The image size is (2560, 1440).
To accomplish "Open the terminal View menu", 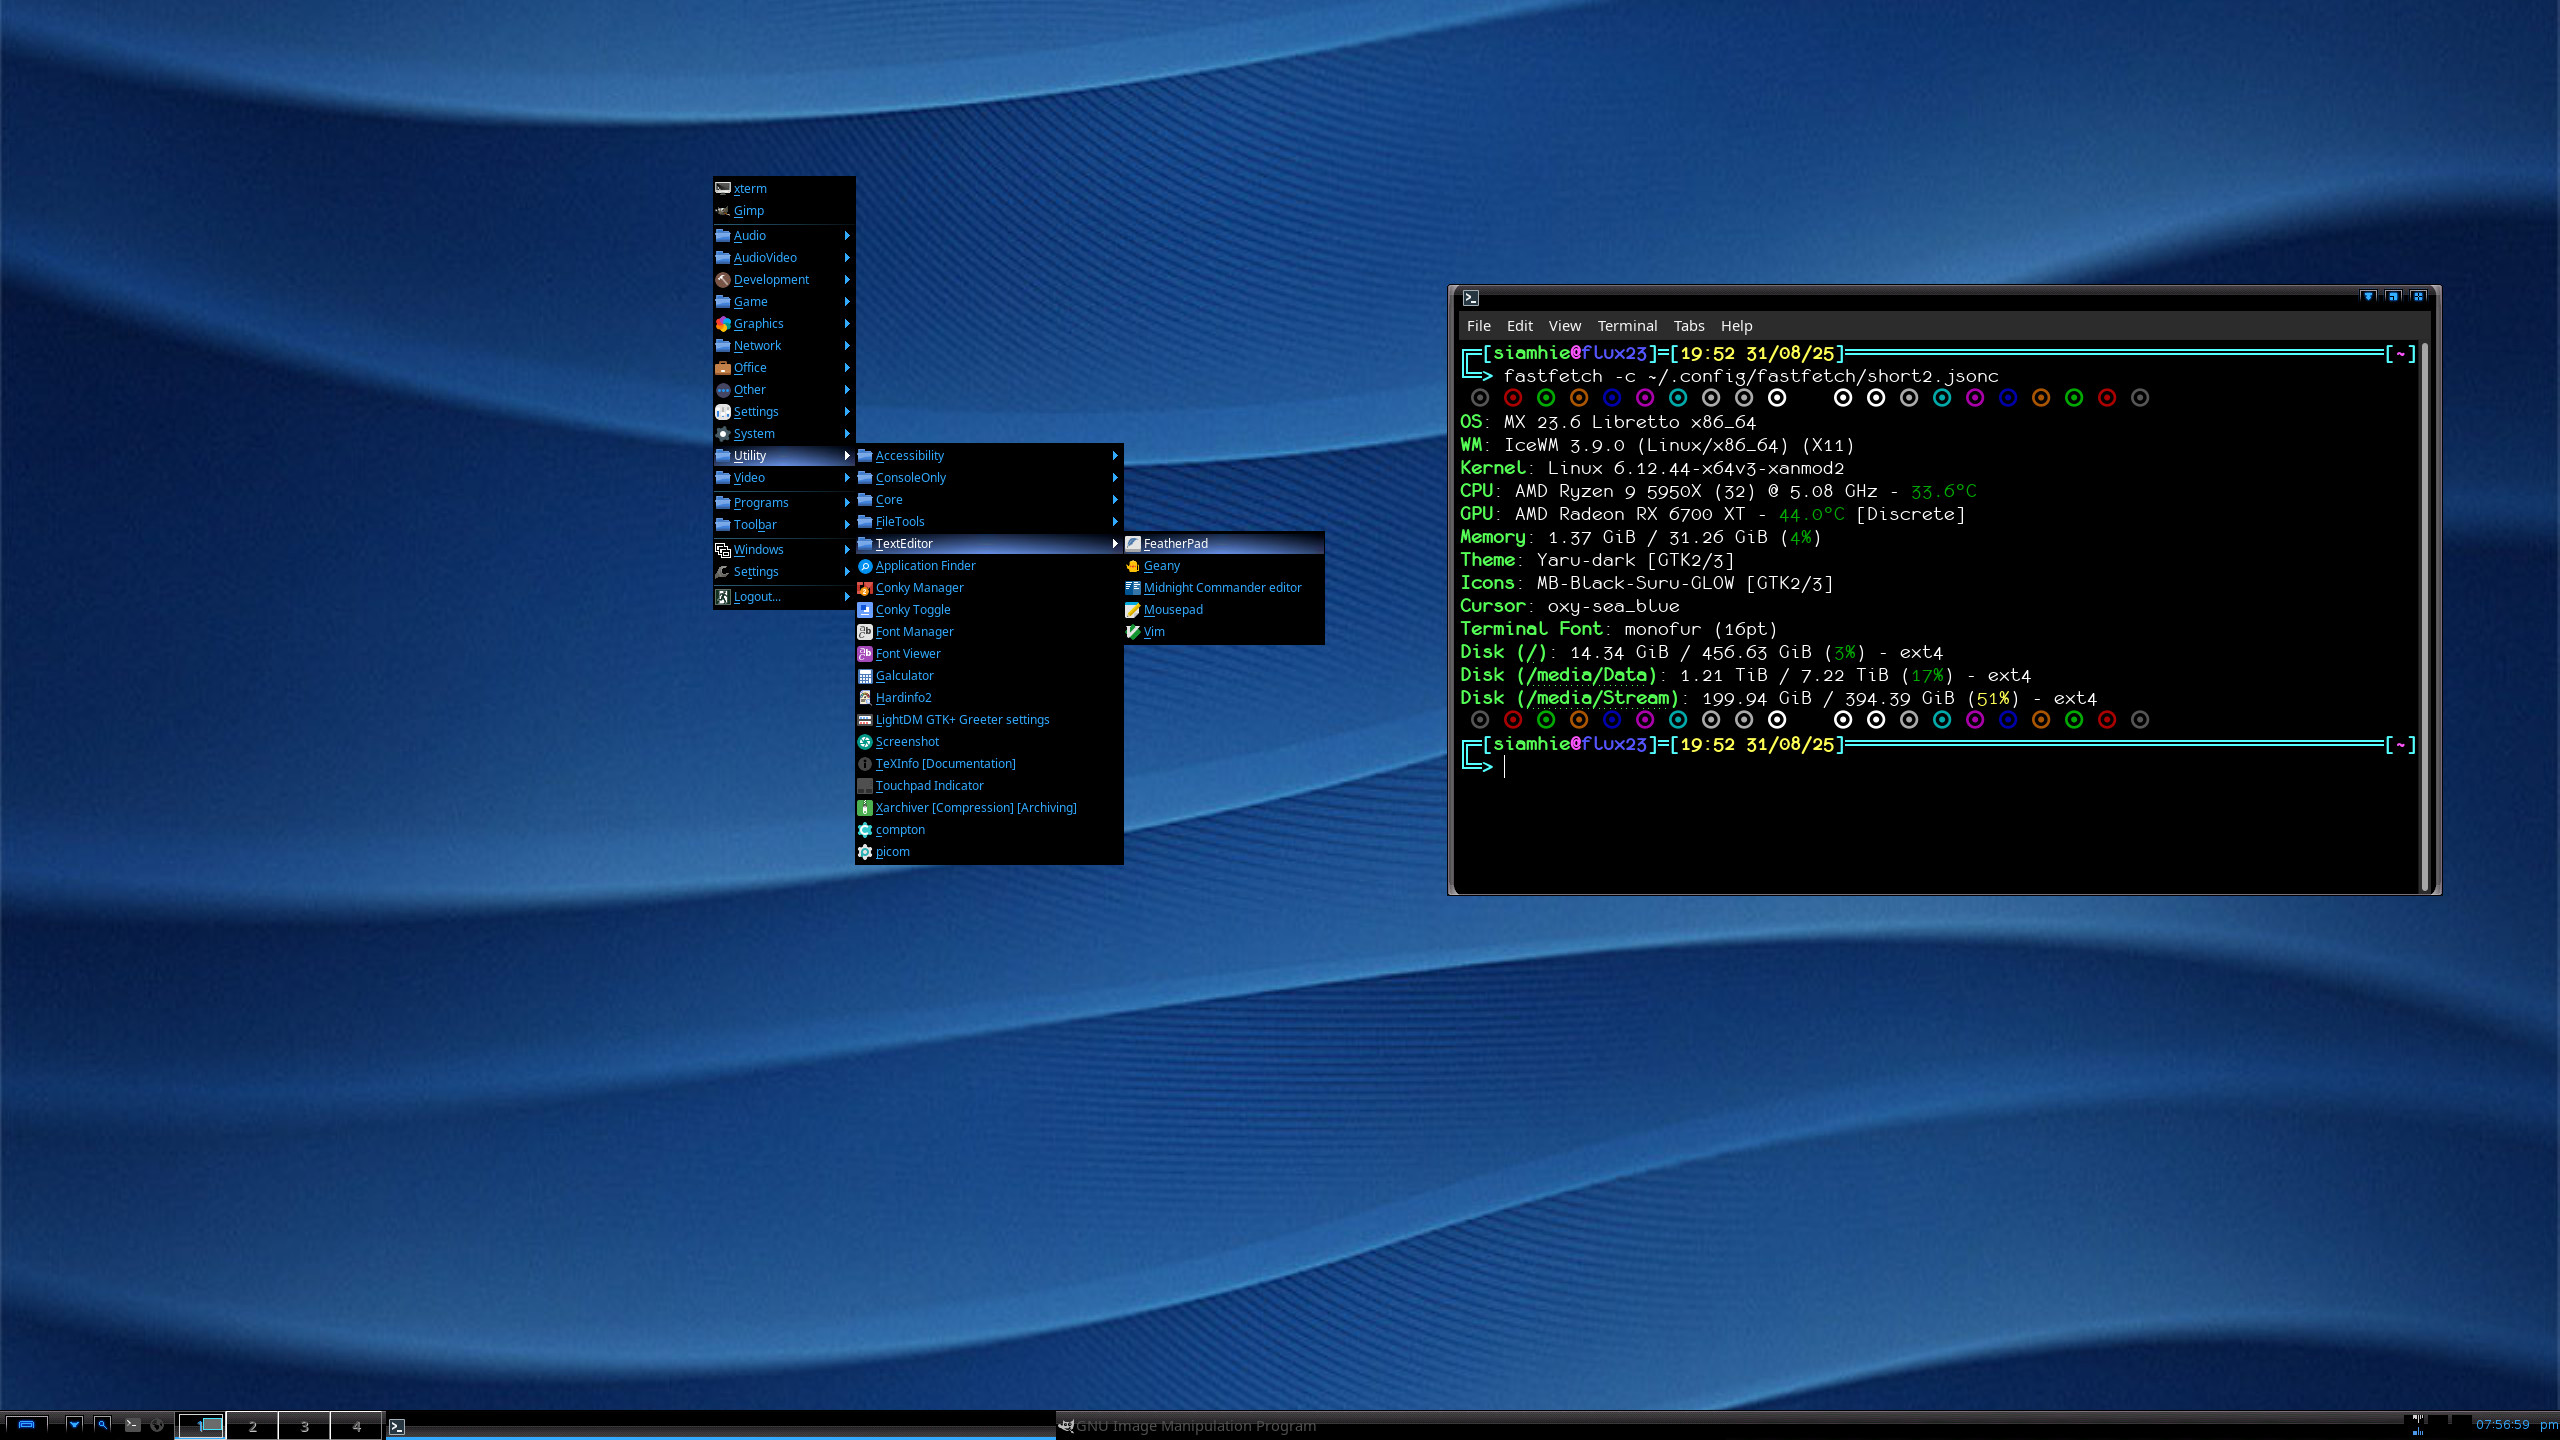I will point(1565,326).
